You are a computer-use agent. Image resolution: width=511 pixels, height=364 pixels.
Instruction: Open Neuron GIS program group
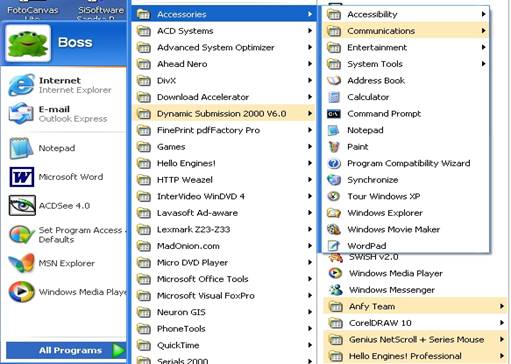(x=224, y=312)
